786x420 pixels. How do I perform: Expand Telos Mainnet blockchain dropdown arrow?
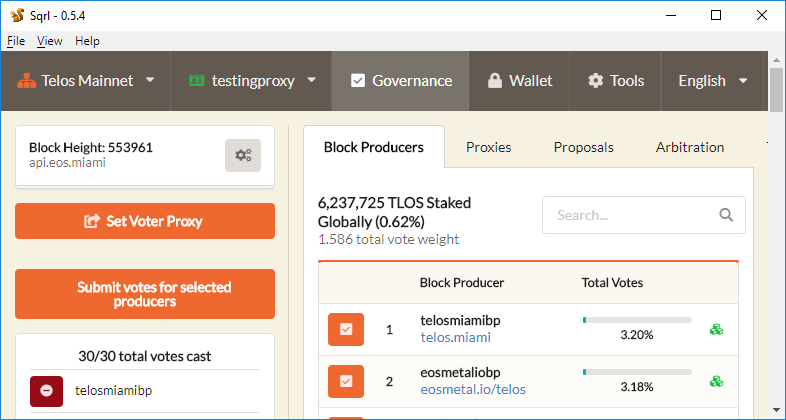pos(150,80)
